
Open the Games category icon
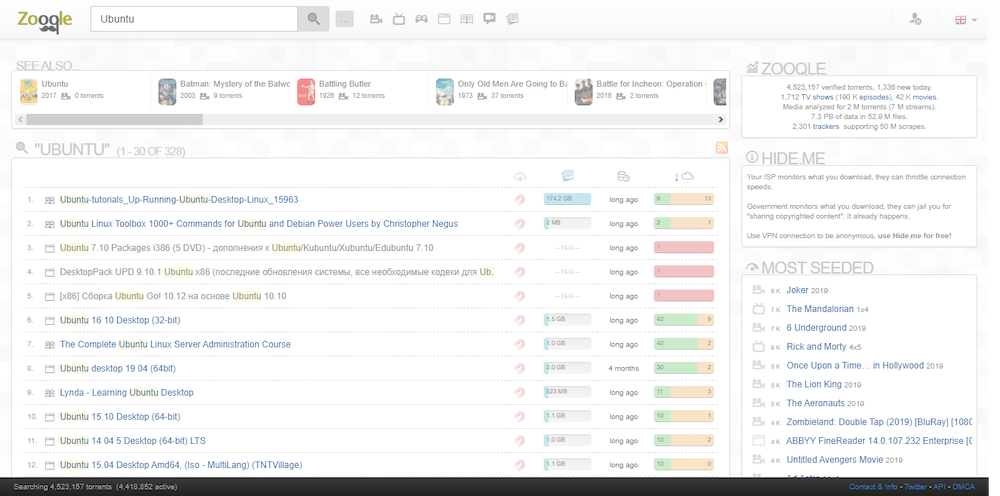coord(422,19)
